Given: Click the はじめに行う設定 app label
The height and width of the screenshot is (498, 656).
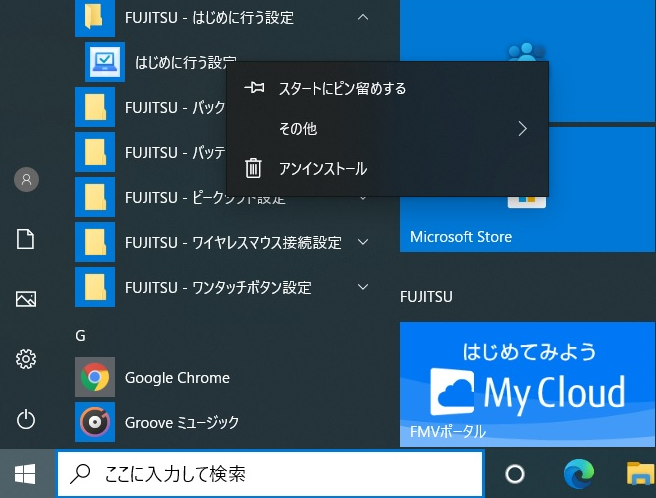Looking at the screenshot, I should click(186, 62).
